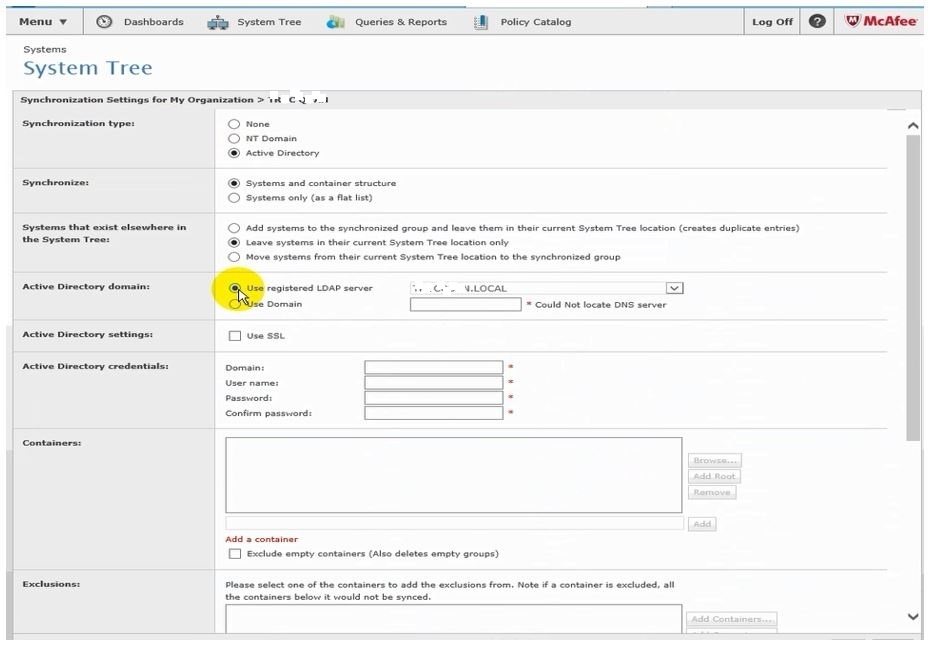This screenshot has height=648, width=930.
Task: Expand the registered LDAP server dropdown
Action: tap(675, 288)
